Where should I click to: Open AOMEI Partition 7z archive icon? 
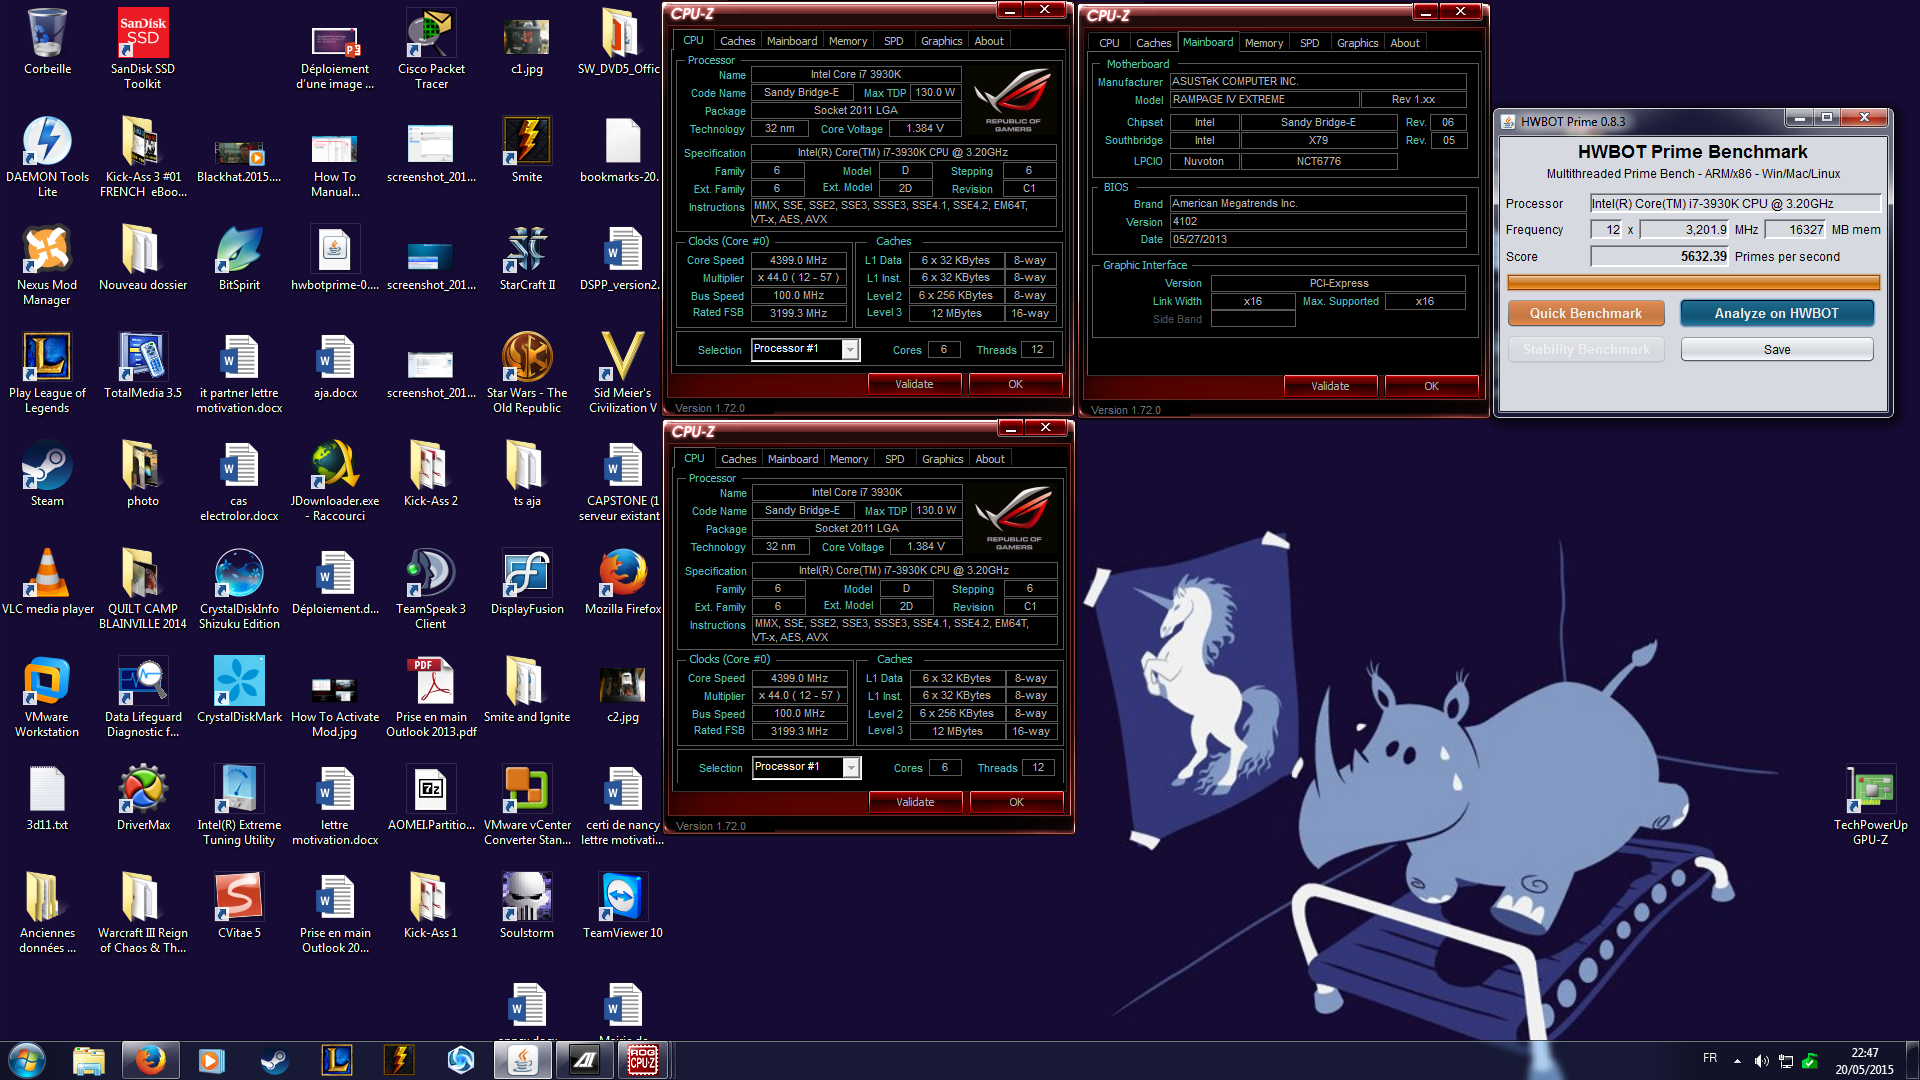431,798
